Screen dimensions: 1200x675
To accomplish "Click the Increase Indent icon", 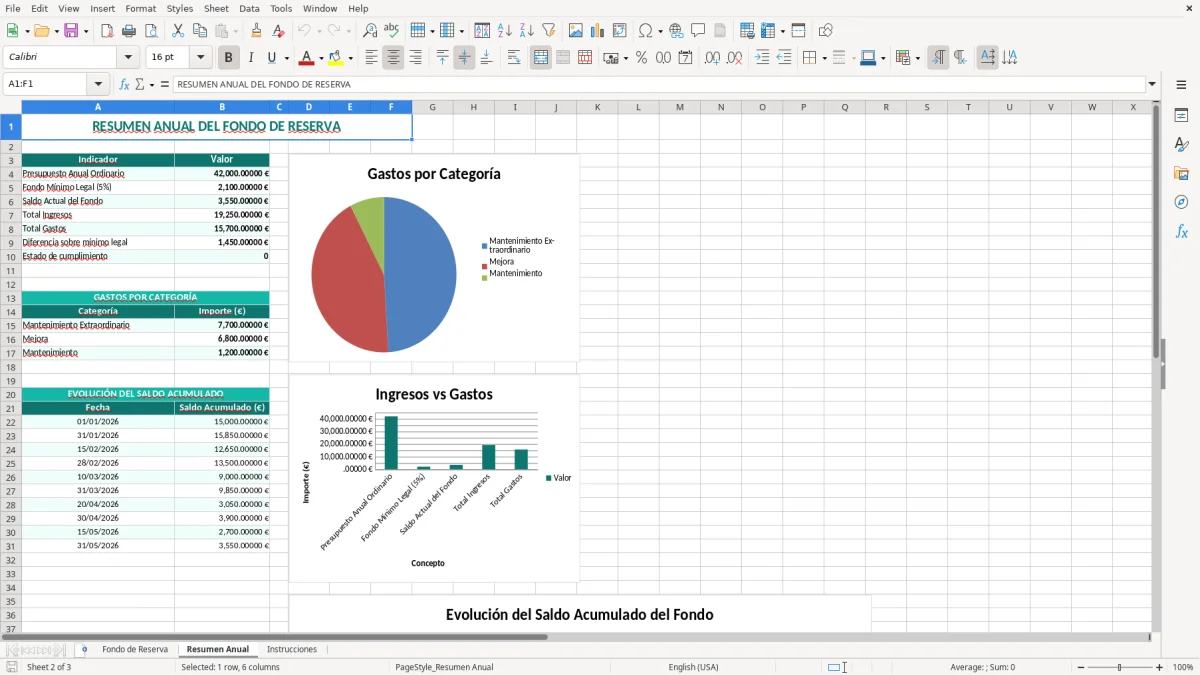I will 762,58.
